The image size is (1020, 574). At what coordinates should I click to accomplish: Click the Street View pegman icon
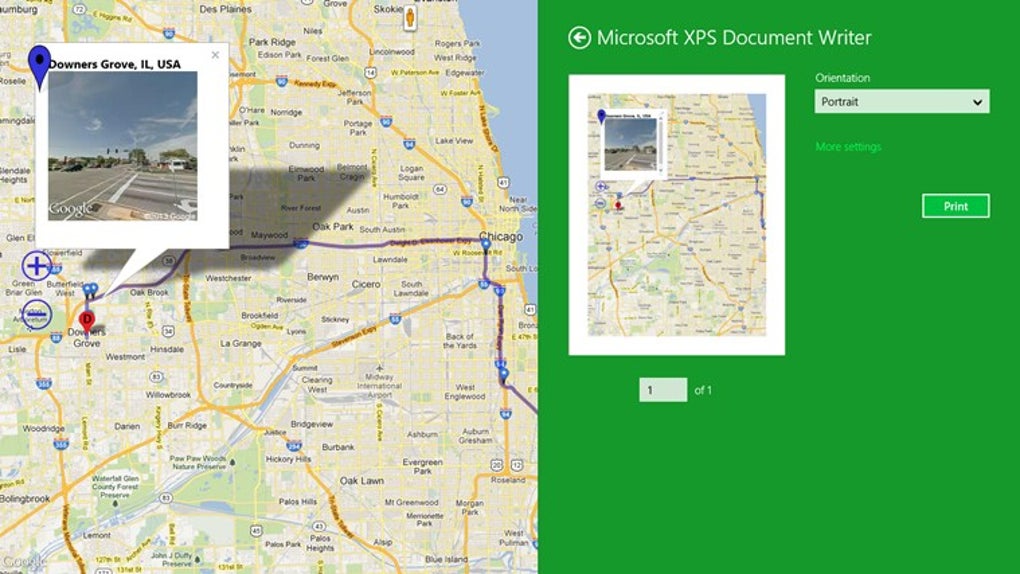410,18
